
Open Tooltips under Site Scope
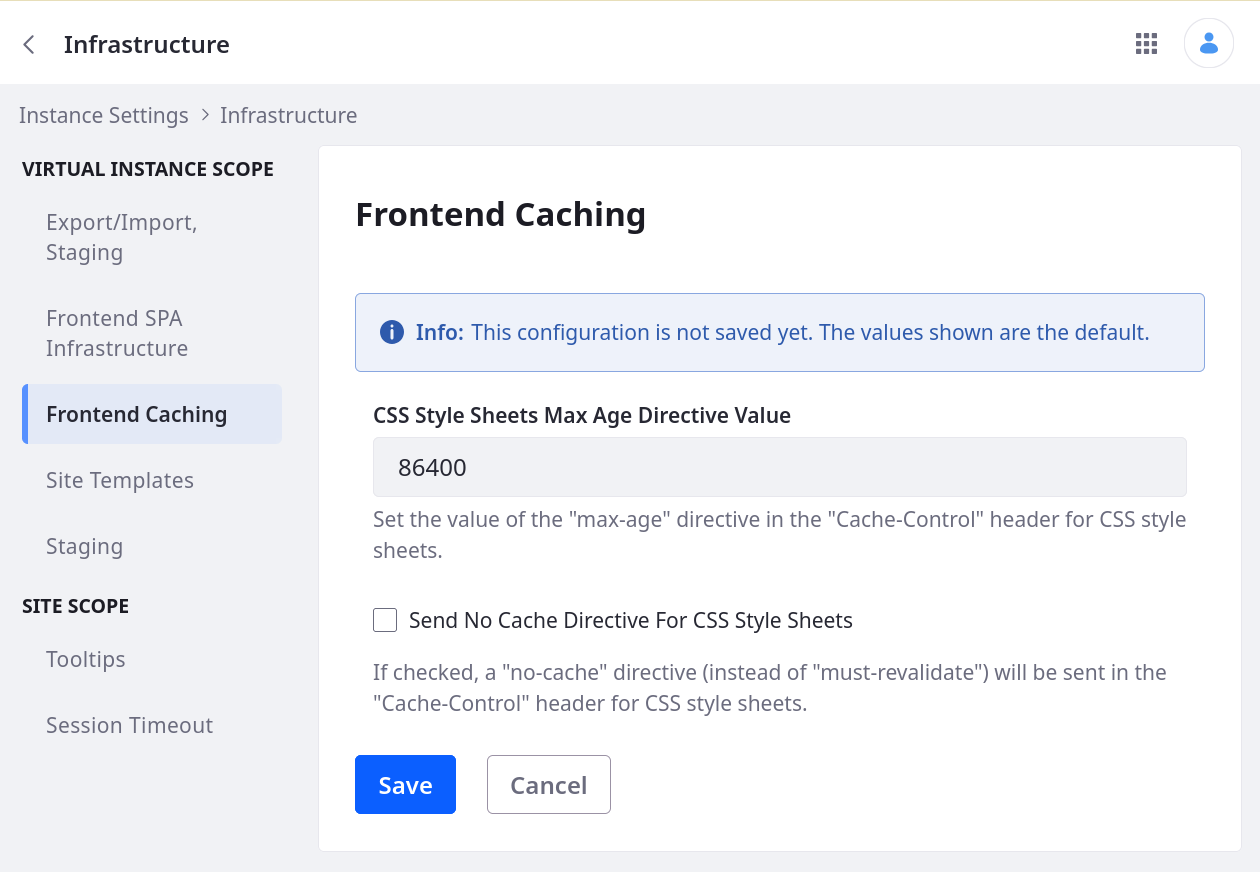tap(86, 659)
